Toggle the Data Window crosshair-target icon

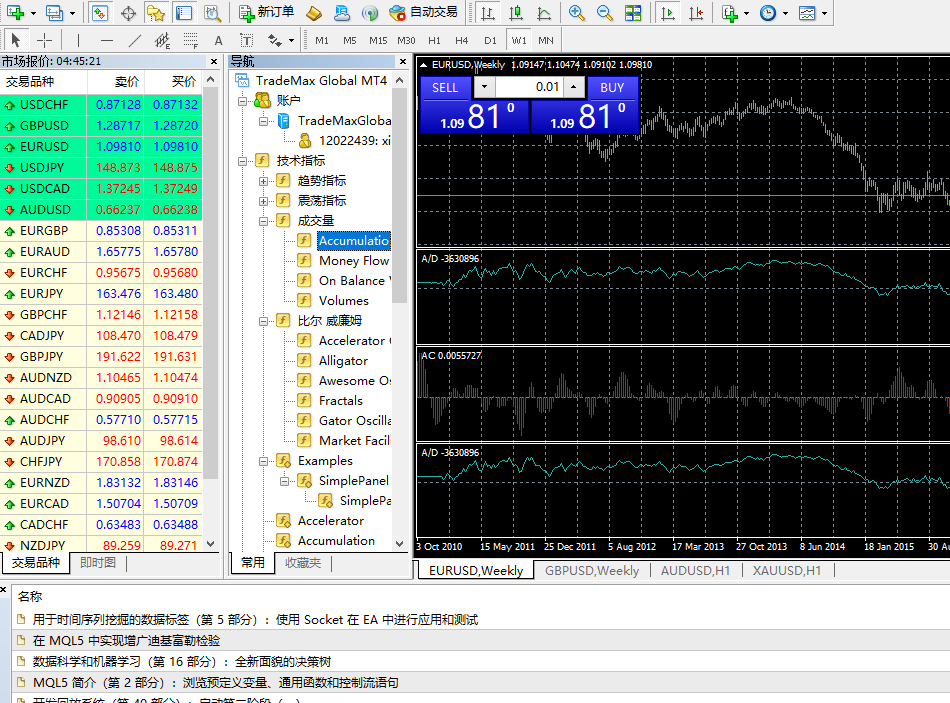[128, 13]
